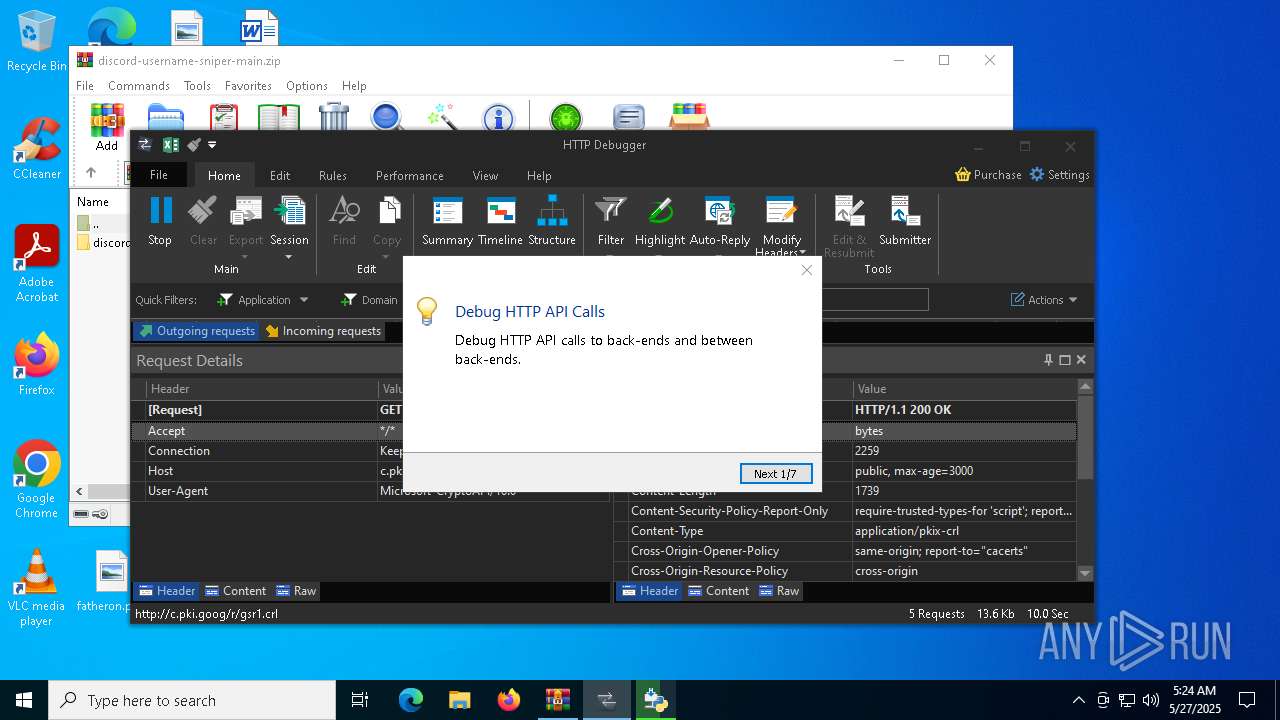Viewport: 1280px width, 720px height.
Task: Switch to response Content tab
Action: pyautogui.click(x=719, y=591)
